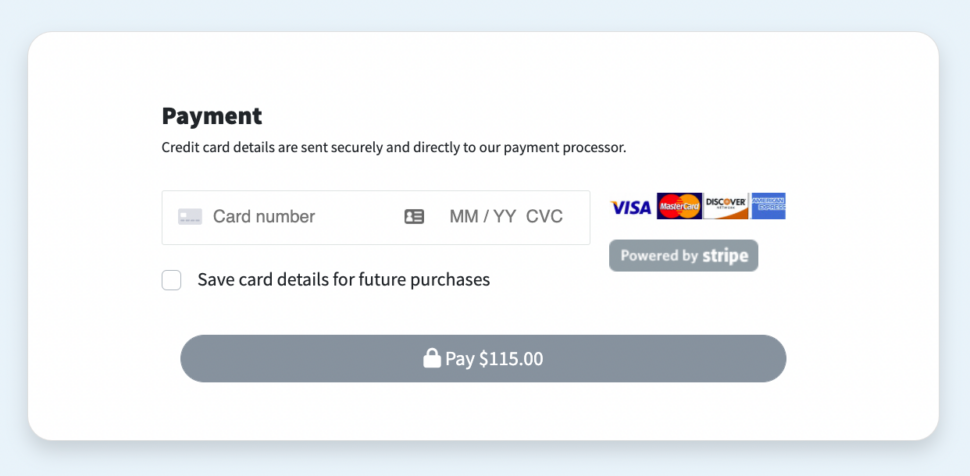970x476 pixels.
Task: Click the Payment heading
Action: 212,116
